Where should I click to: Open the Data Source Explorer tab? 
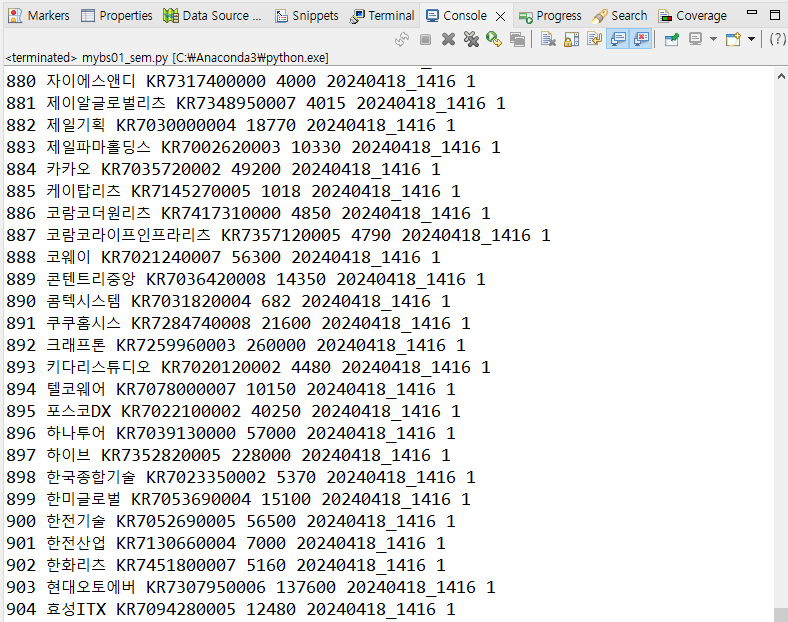click(212, 16)
